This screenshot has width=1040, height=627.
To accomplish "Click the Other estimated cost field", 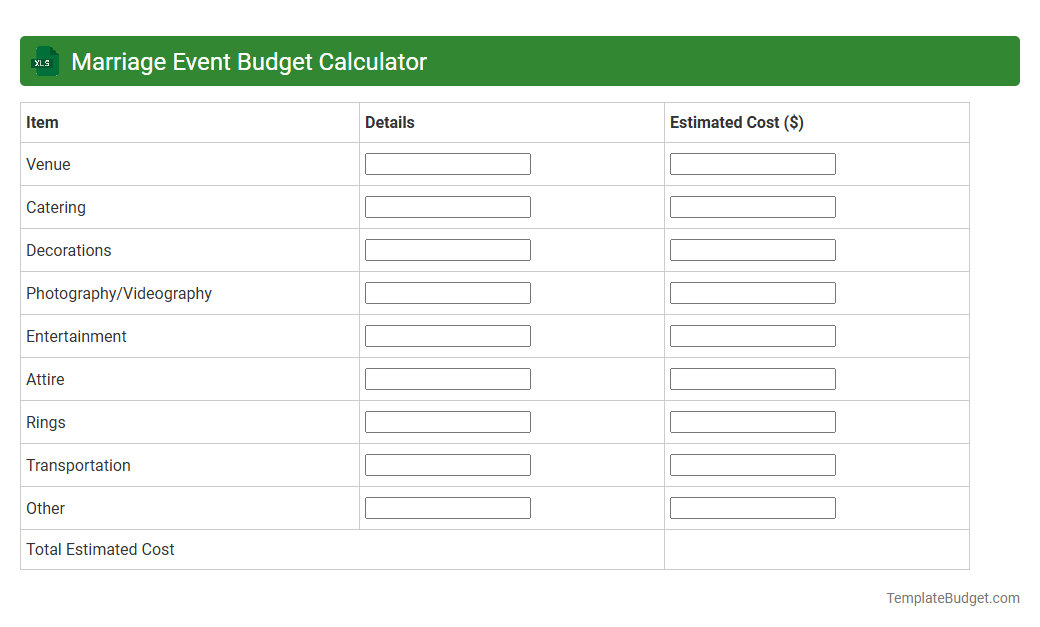I will 752,507.
